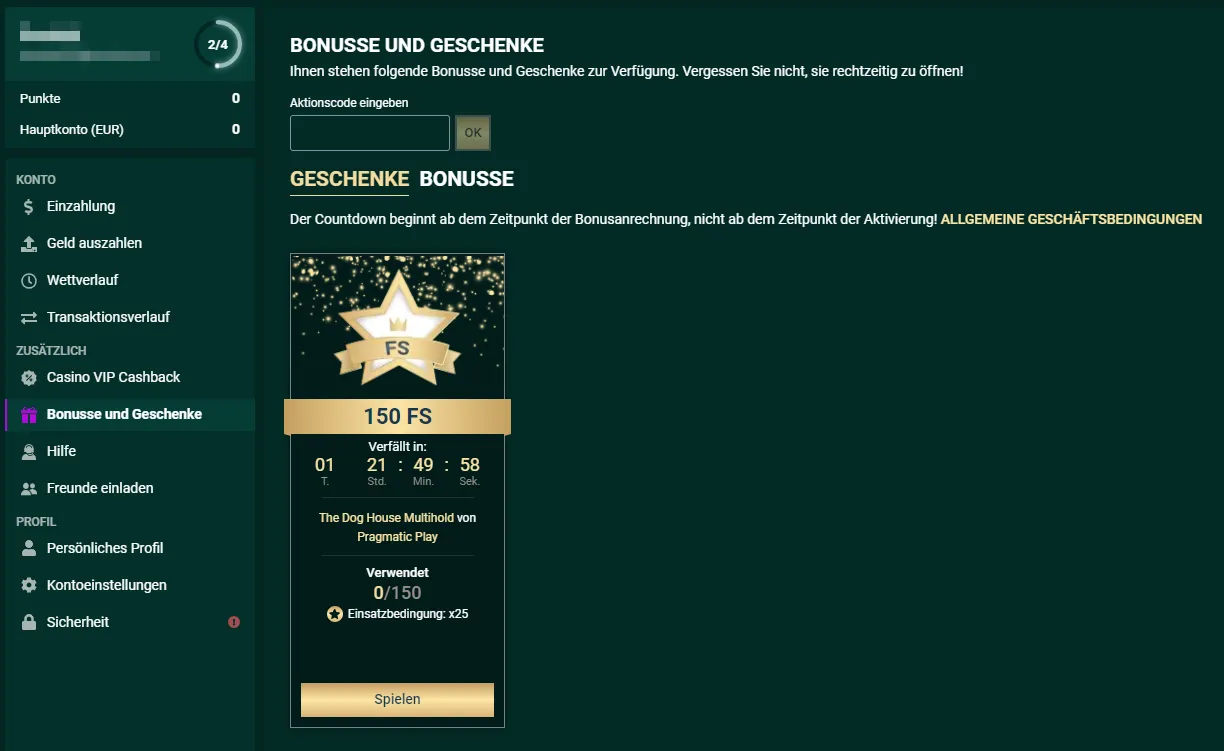Click the star icon beside Einsatzbedingung
Viewport: 1224px width, 751px height.
point(335,614)
